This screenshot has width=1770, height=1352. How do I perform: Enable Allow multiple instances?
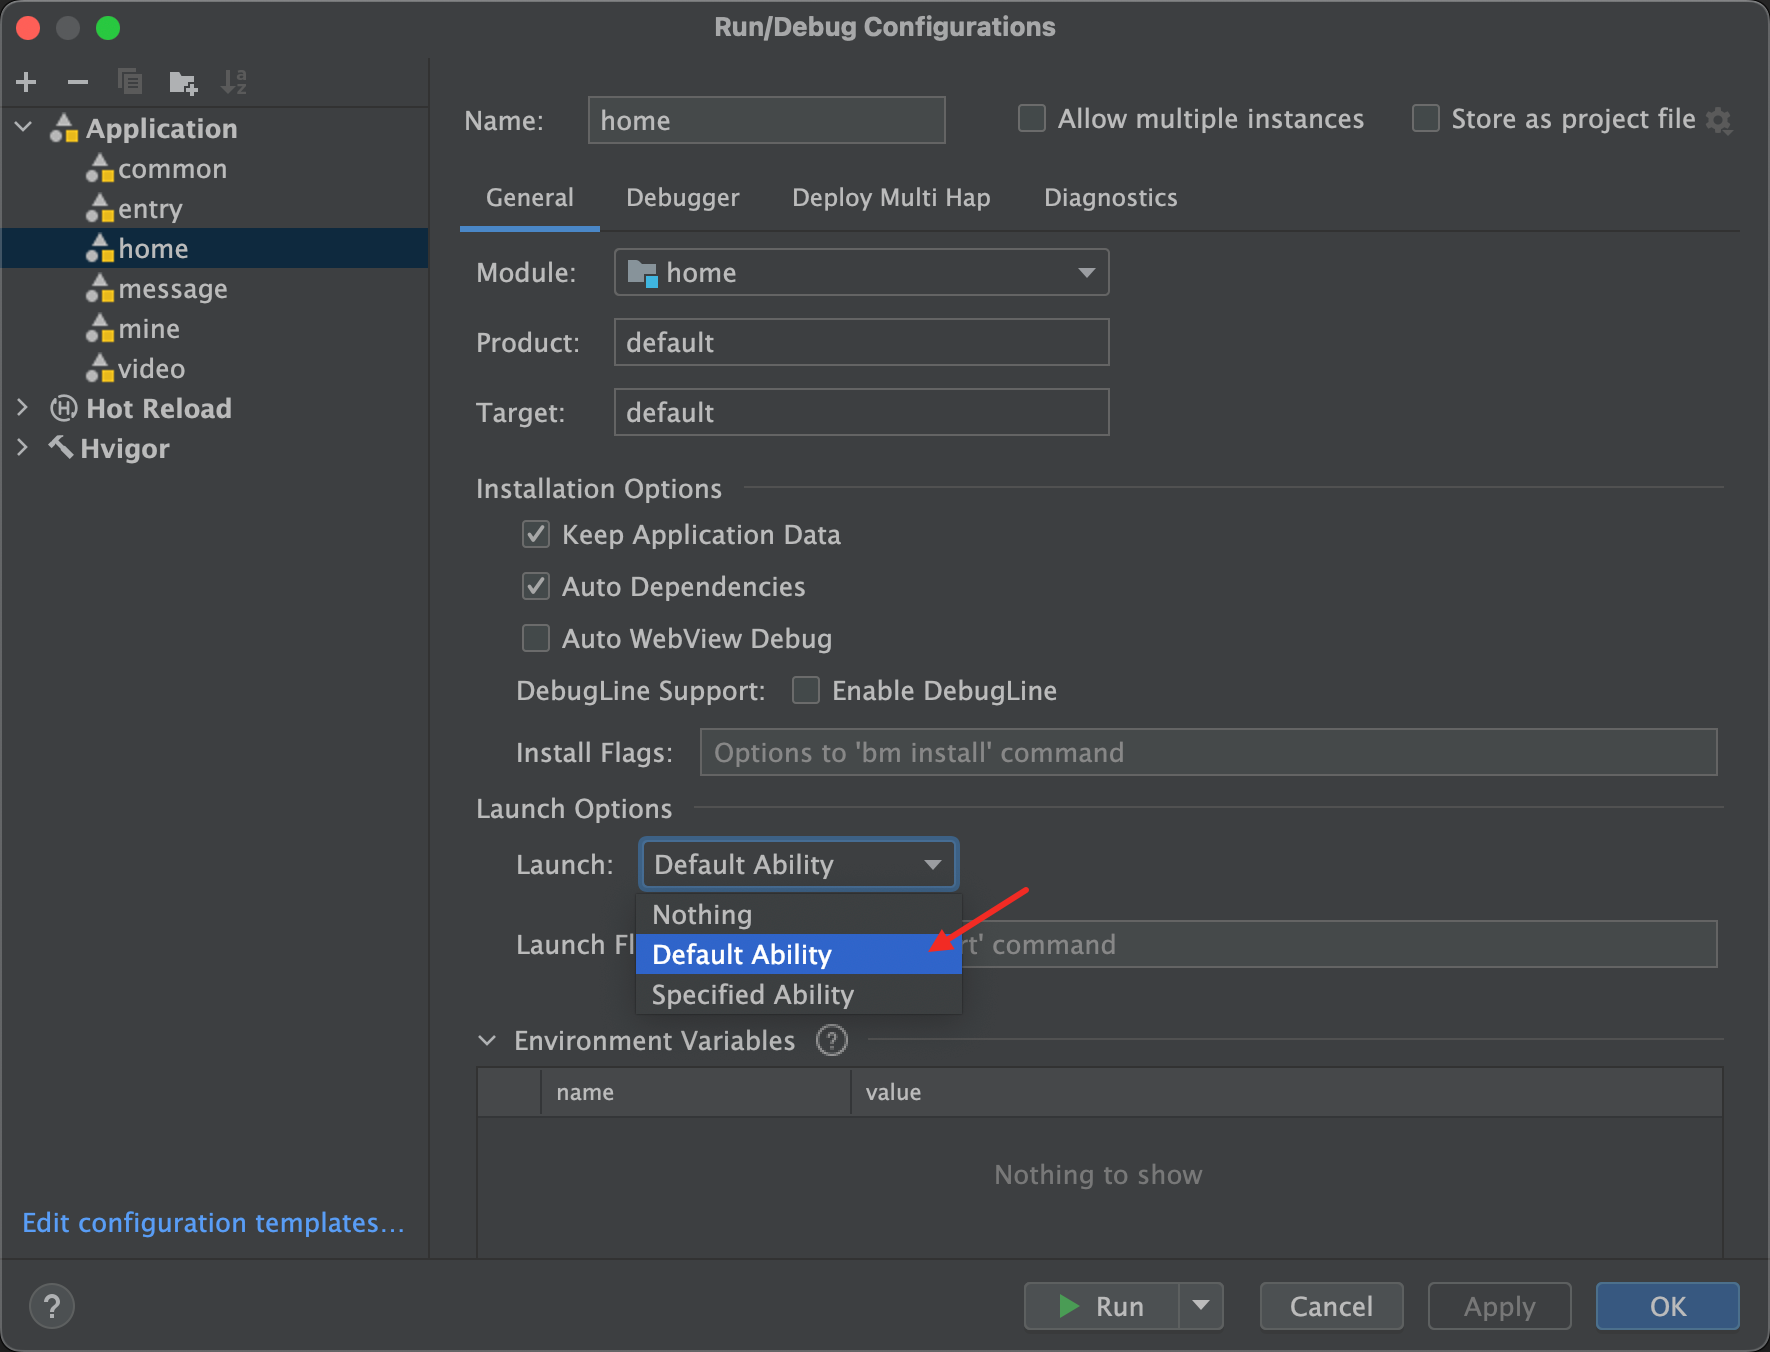pyautogui.click(x=1032, y=119)
